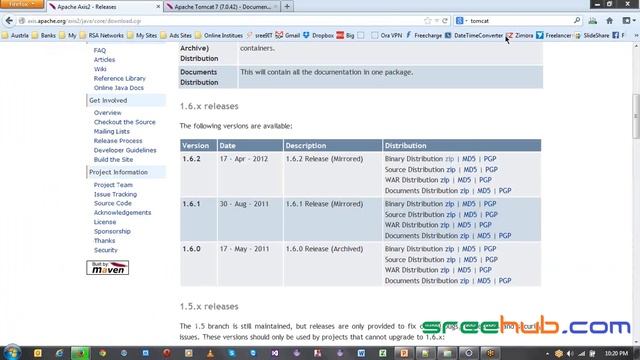
Task: Open the Freecharge bookmark
Action: point(424,36)
